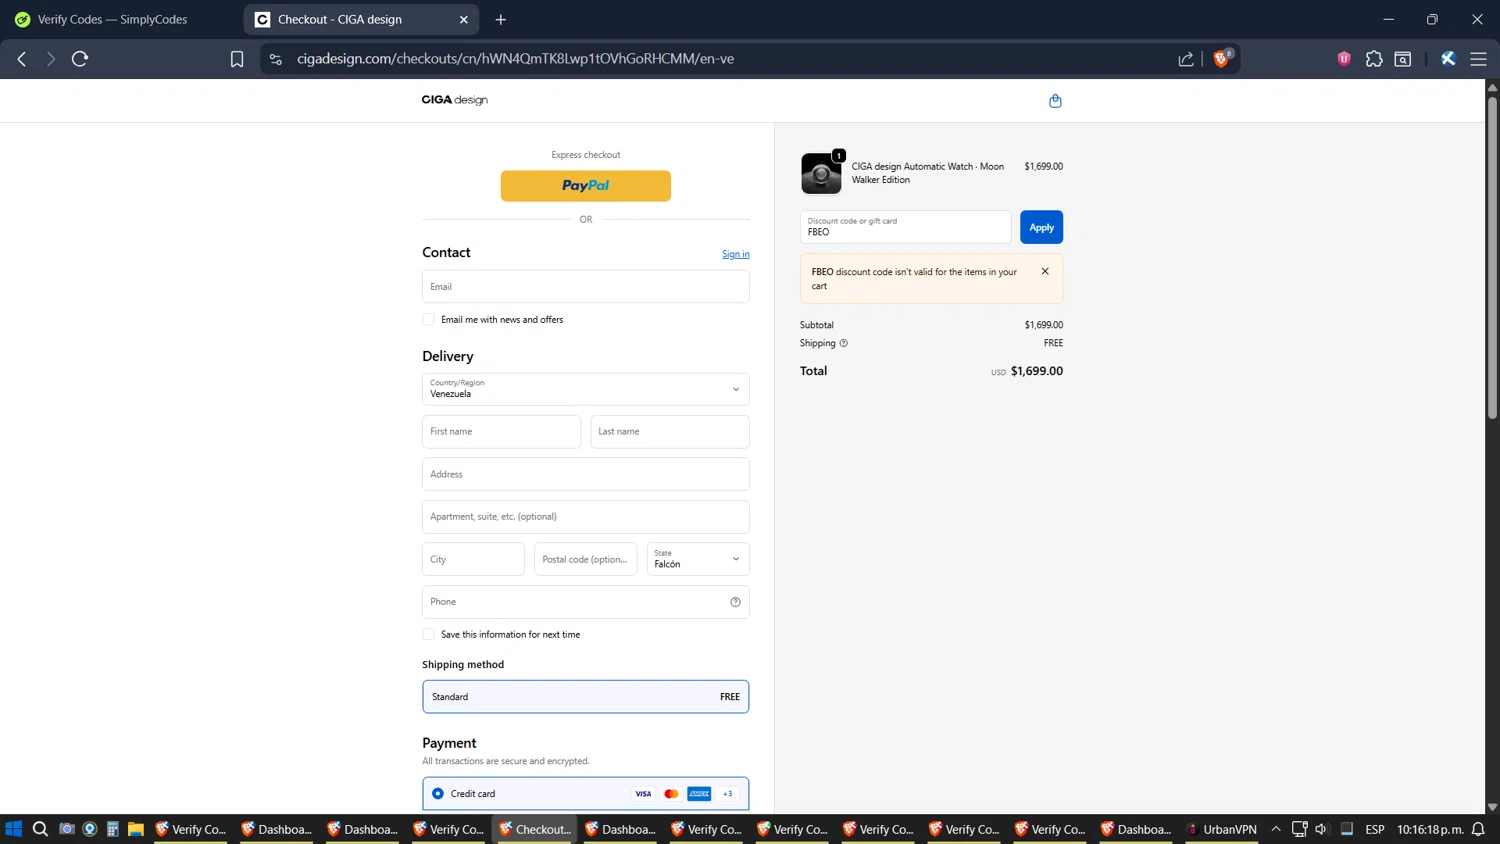Open the Windows Start menu

point(14,829)
